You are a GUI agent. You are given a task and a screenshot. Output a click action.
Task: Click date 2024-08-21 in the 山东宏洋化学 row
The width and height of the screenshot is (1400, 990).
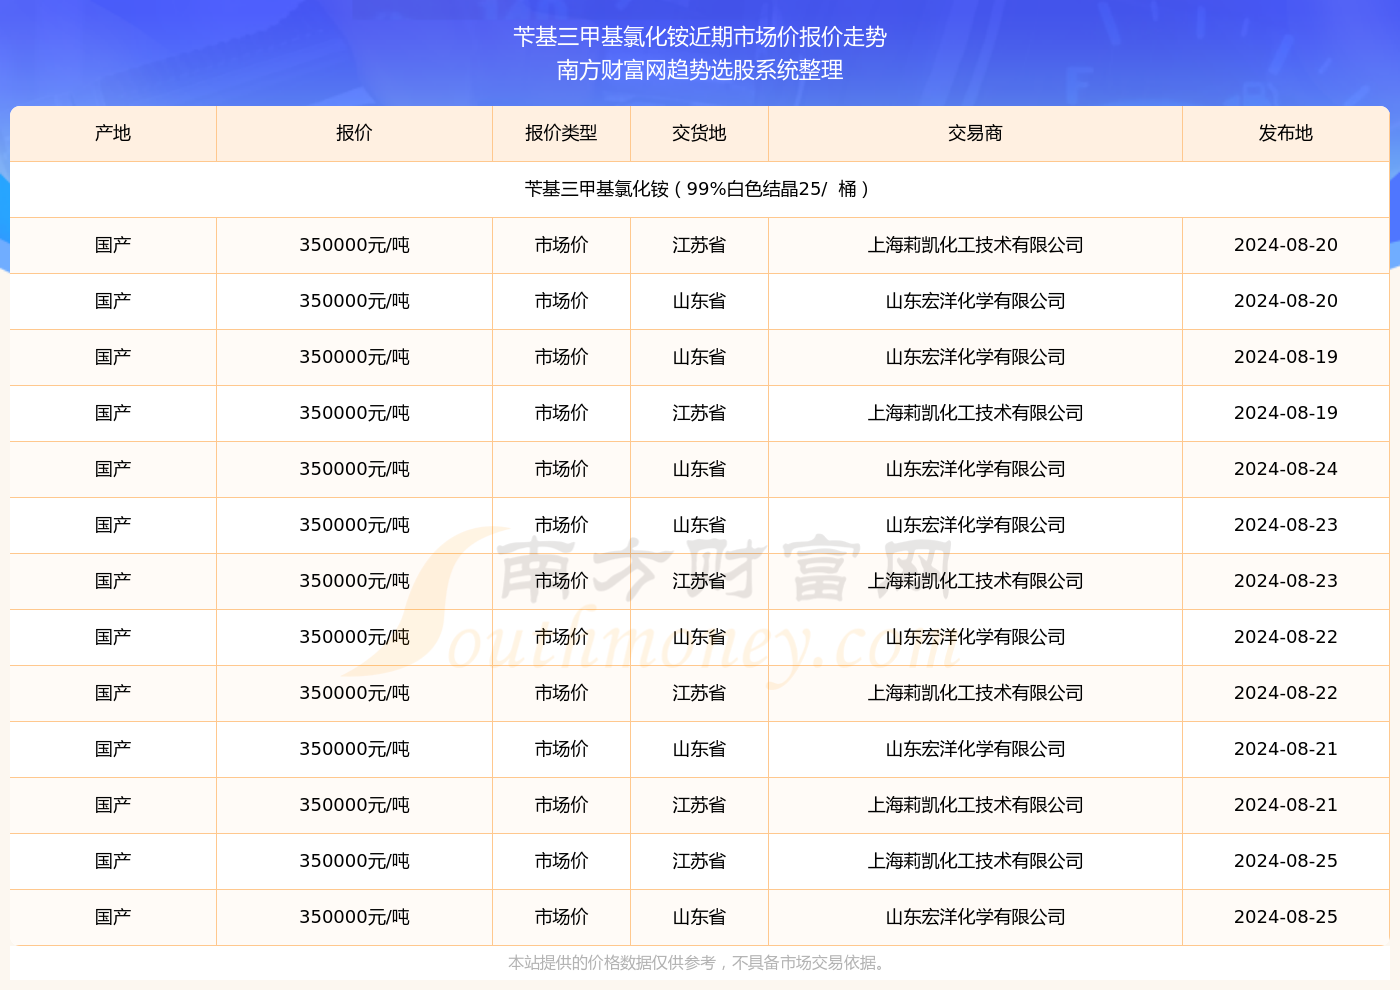click(1286, 749)
